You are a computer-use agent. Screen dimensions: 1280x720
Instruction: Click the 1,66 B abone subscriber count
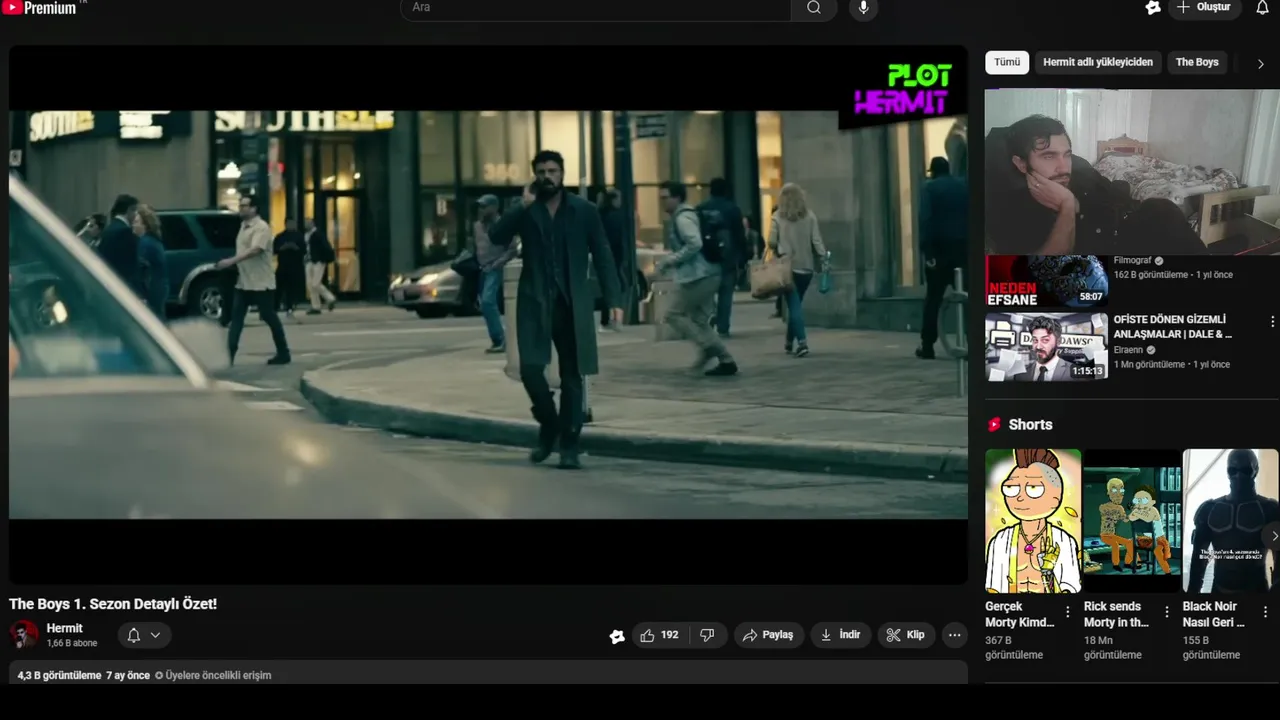coord(72,644)
